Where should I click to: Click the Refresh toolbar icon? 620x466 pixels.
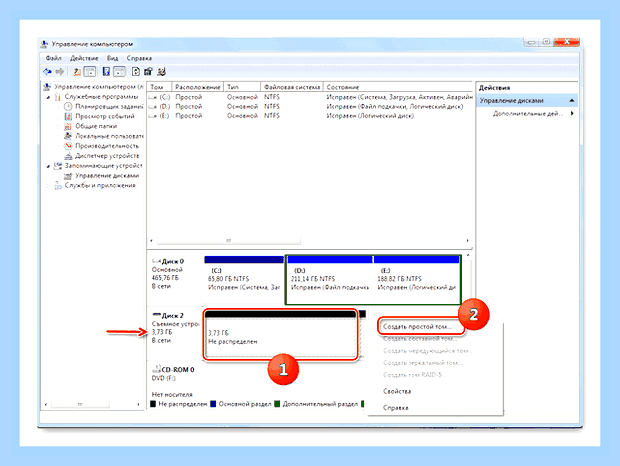[x=135, y=72]
